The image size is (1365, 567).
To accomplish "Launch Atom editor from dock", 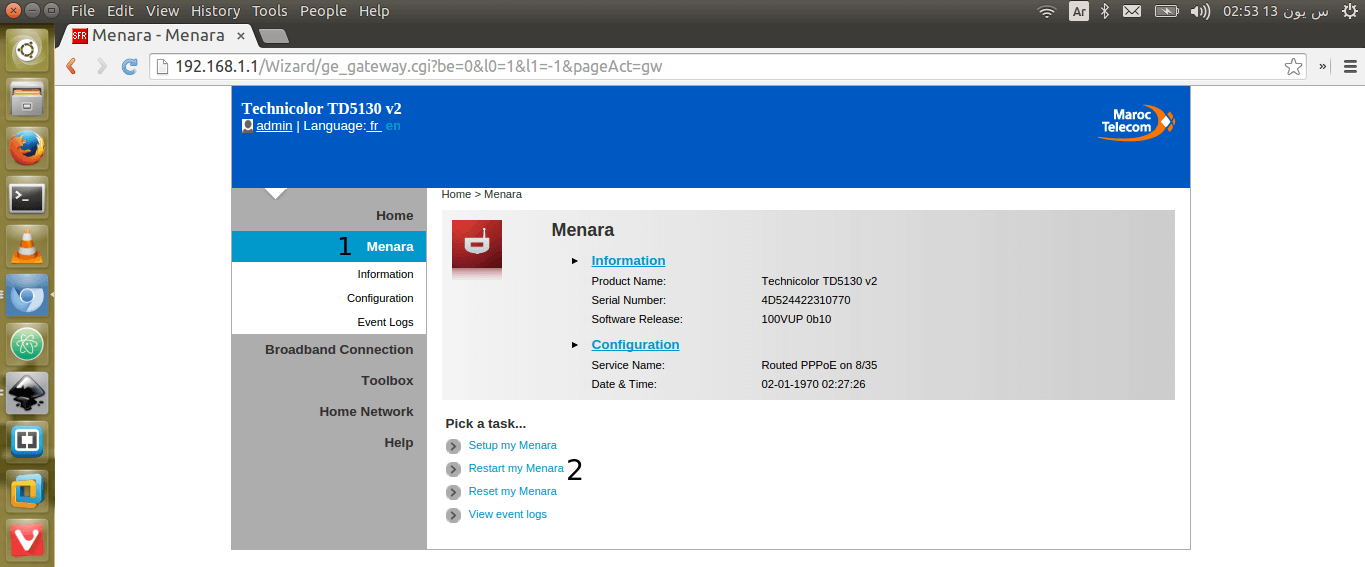I will 27,344.
